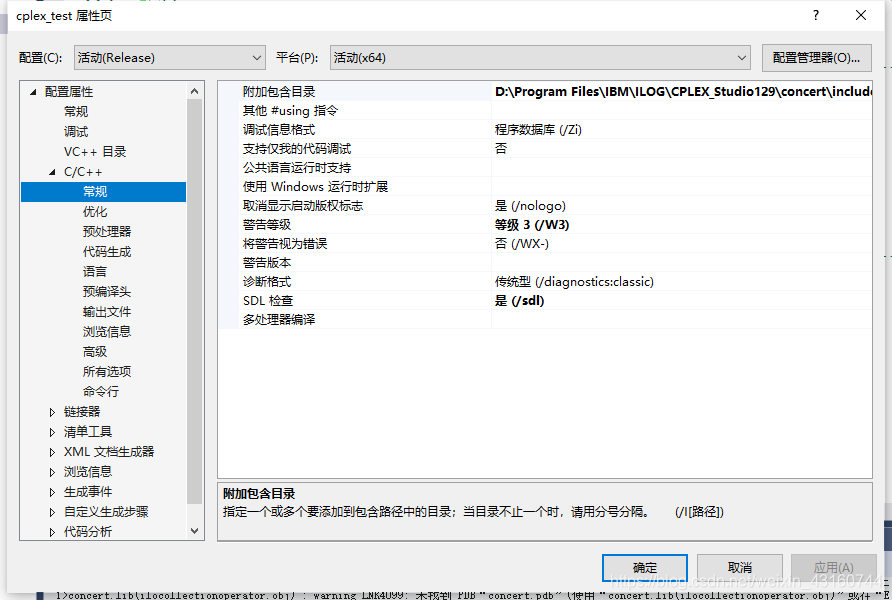Click the tree panel scrollbar down arrow
This screenshot has height=600, width=892.
pos(195,529)
